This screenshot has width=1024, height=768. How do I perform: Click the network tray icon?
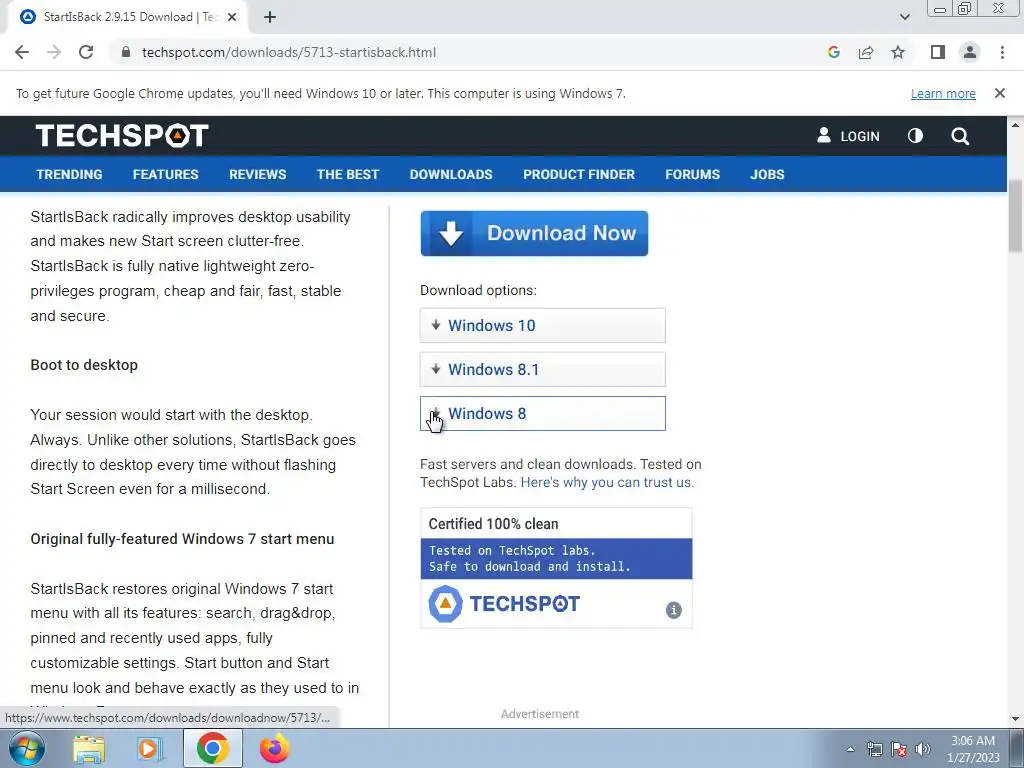(874, 749)
